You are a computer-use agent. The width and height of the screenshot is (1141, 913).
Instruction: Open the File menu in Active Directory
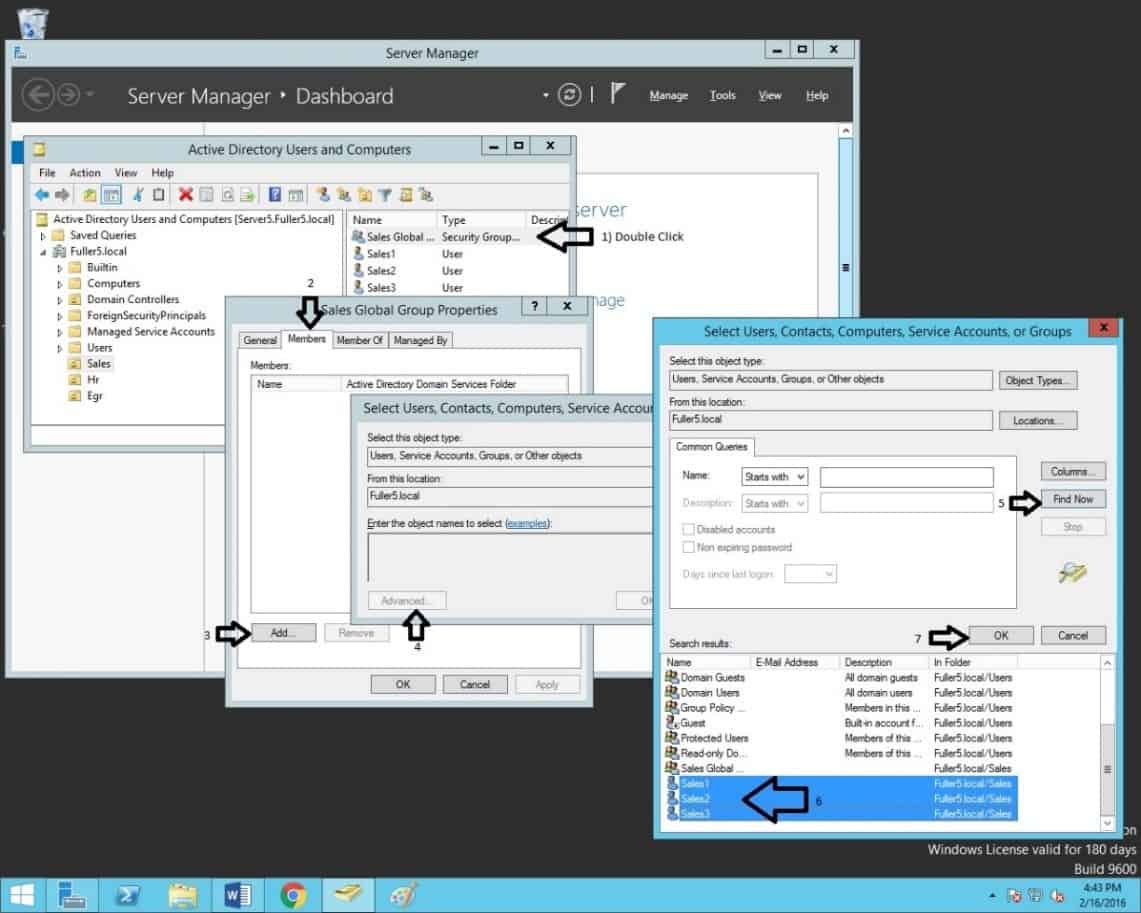tap(47, 172)
